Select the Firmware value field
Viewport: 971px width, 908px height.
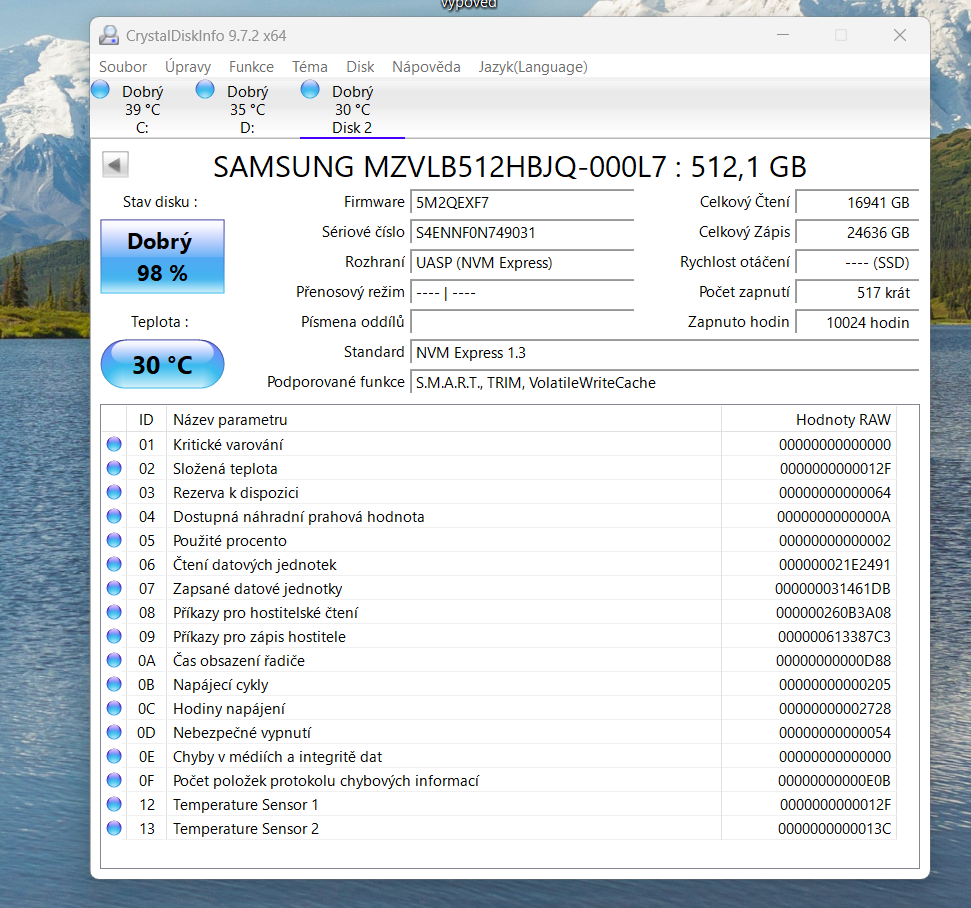521,202
